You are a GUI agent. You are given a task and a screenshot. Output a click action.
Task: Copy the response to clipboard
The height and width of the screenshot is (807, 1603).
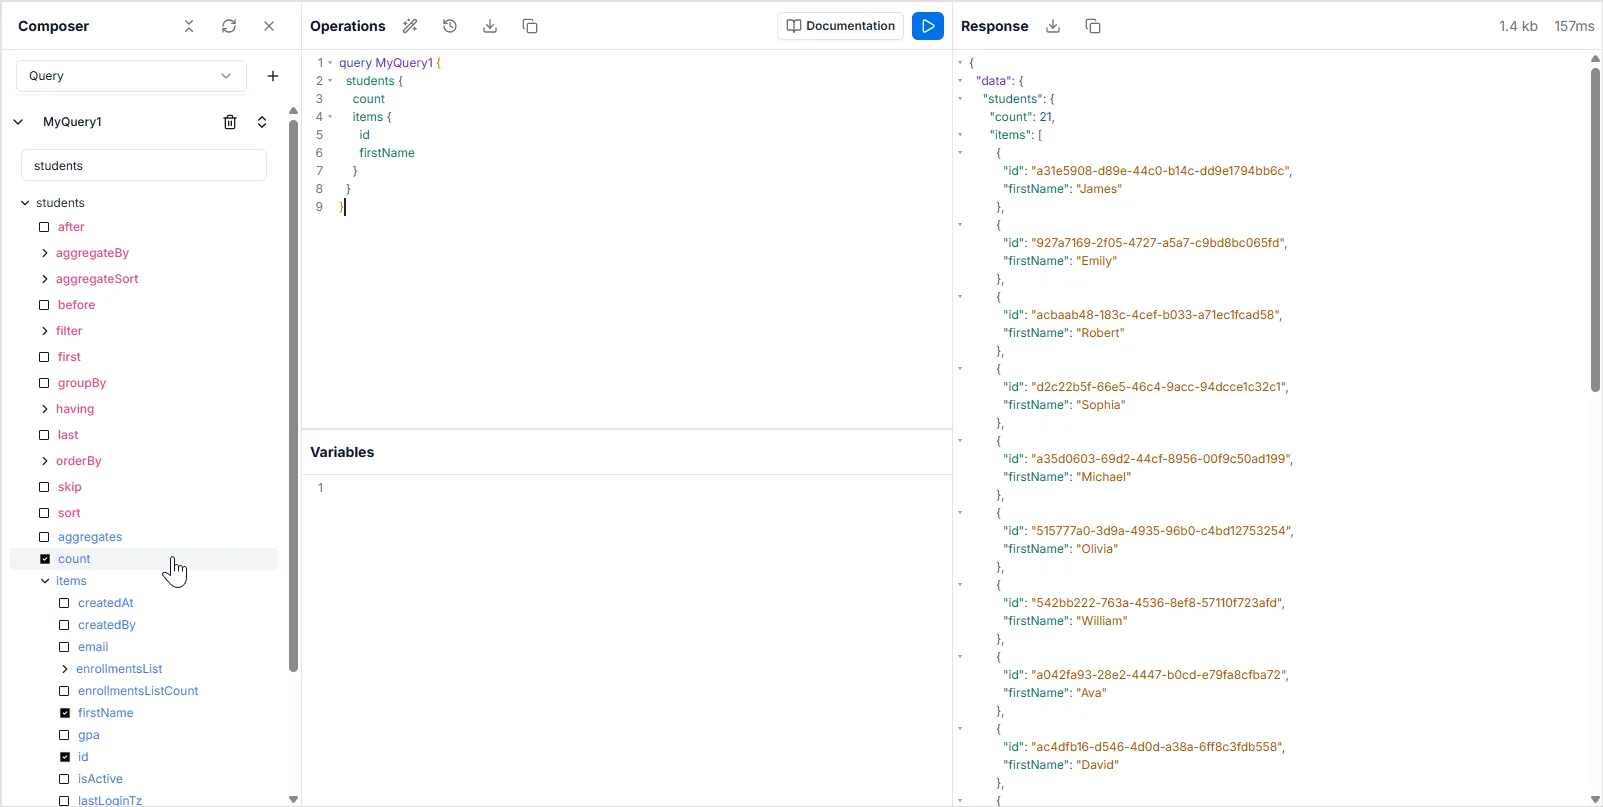click(x=1093, y=26)
